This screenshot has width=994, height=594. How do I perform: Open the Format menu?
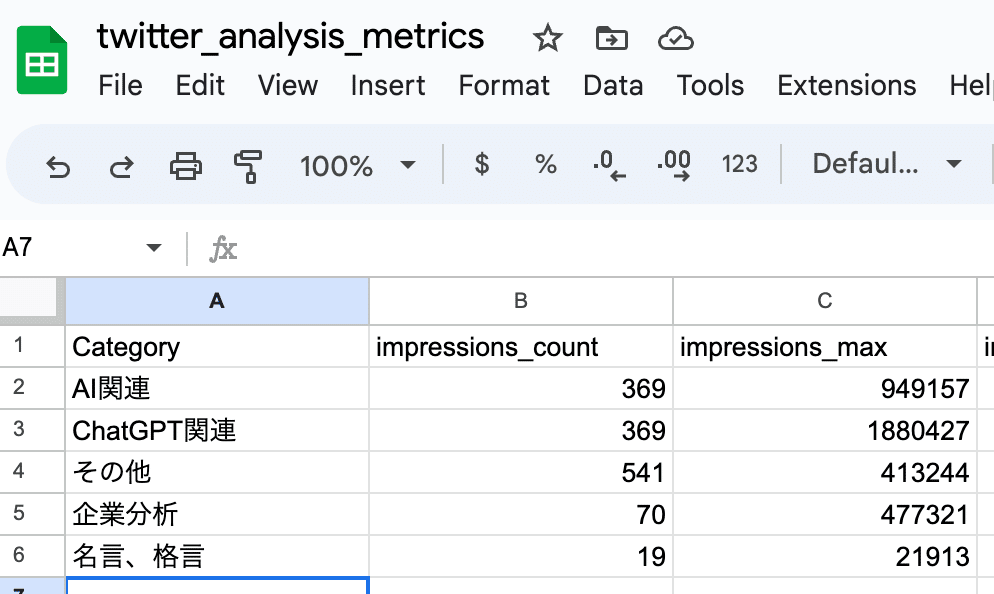(504, 86)
